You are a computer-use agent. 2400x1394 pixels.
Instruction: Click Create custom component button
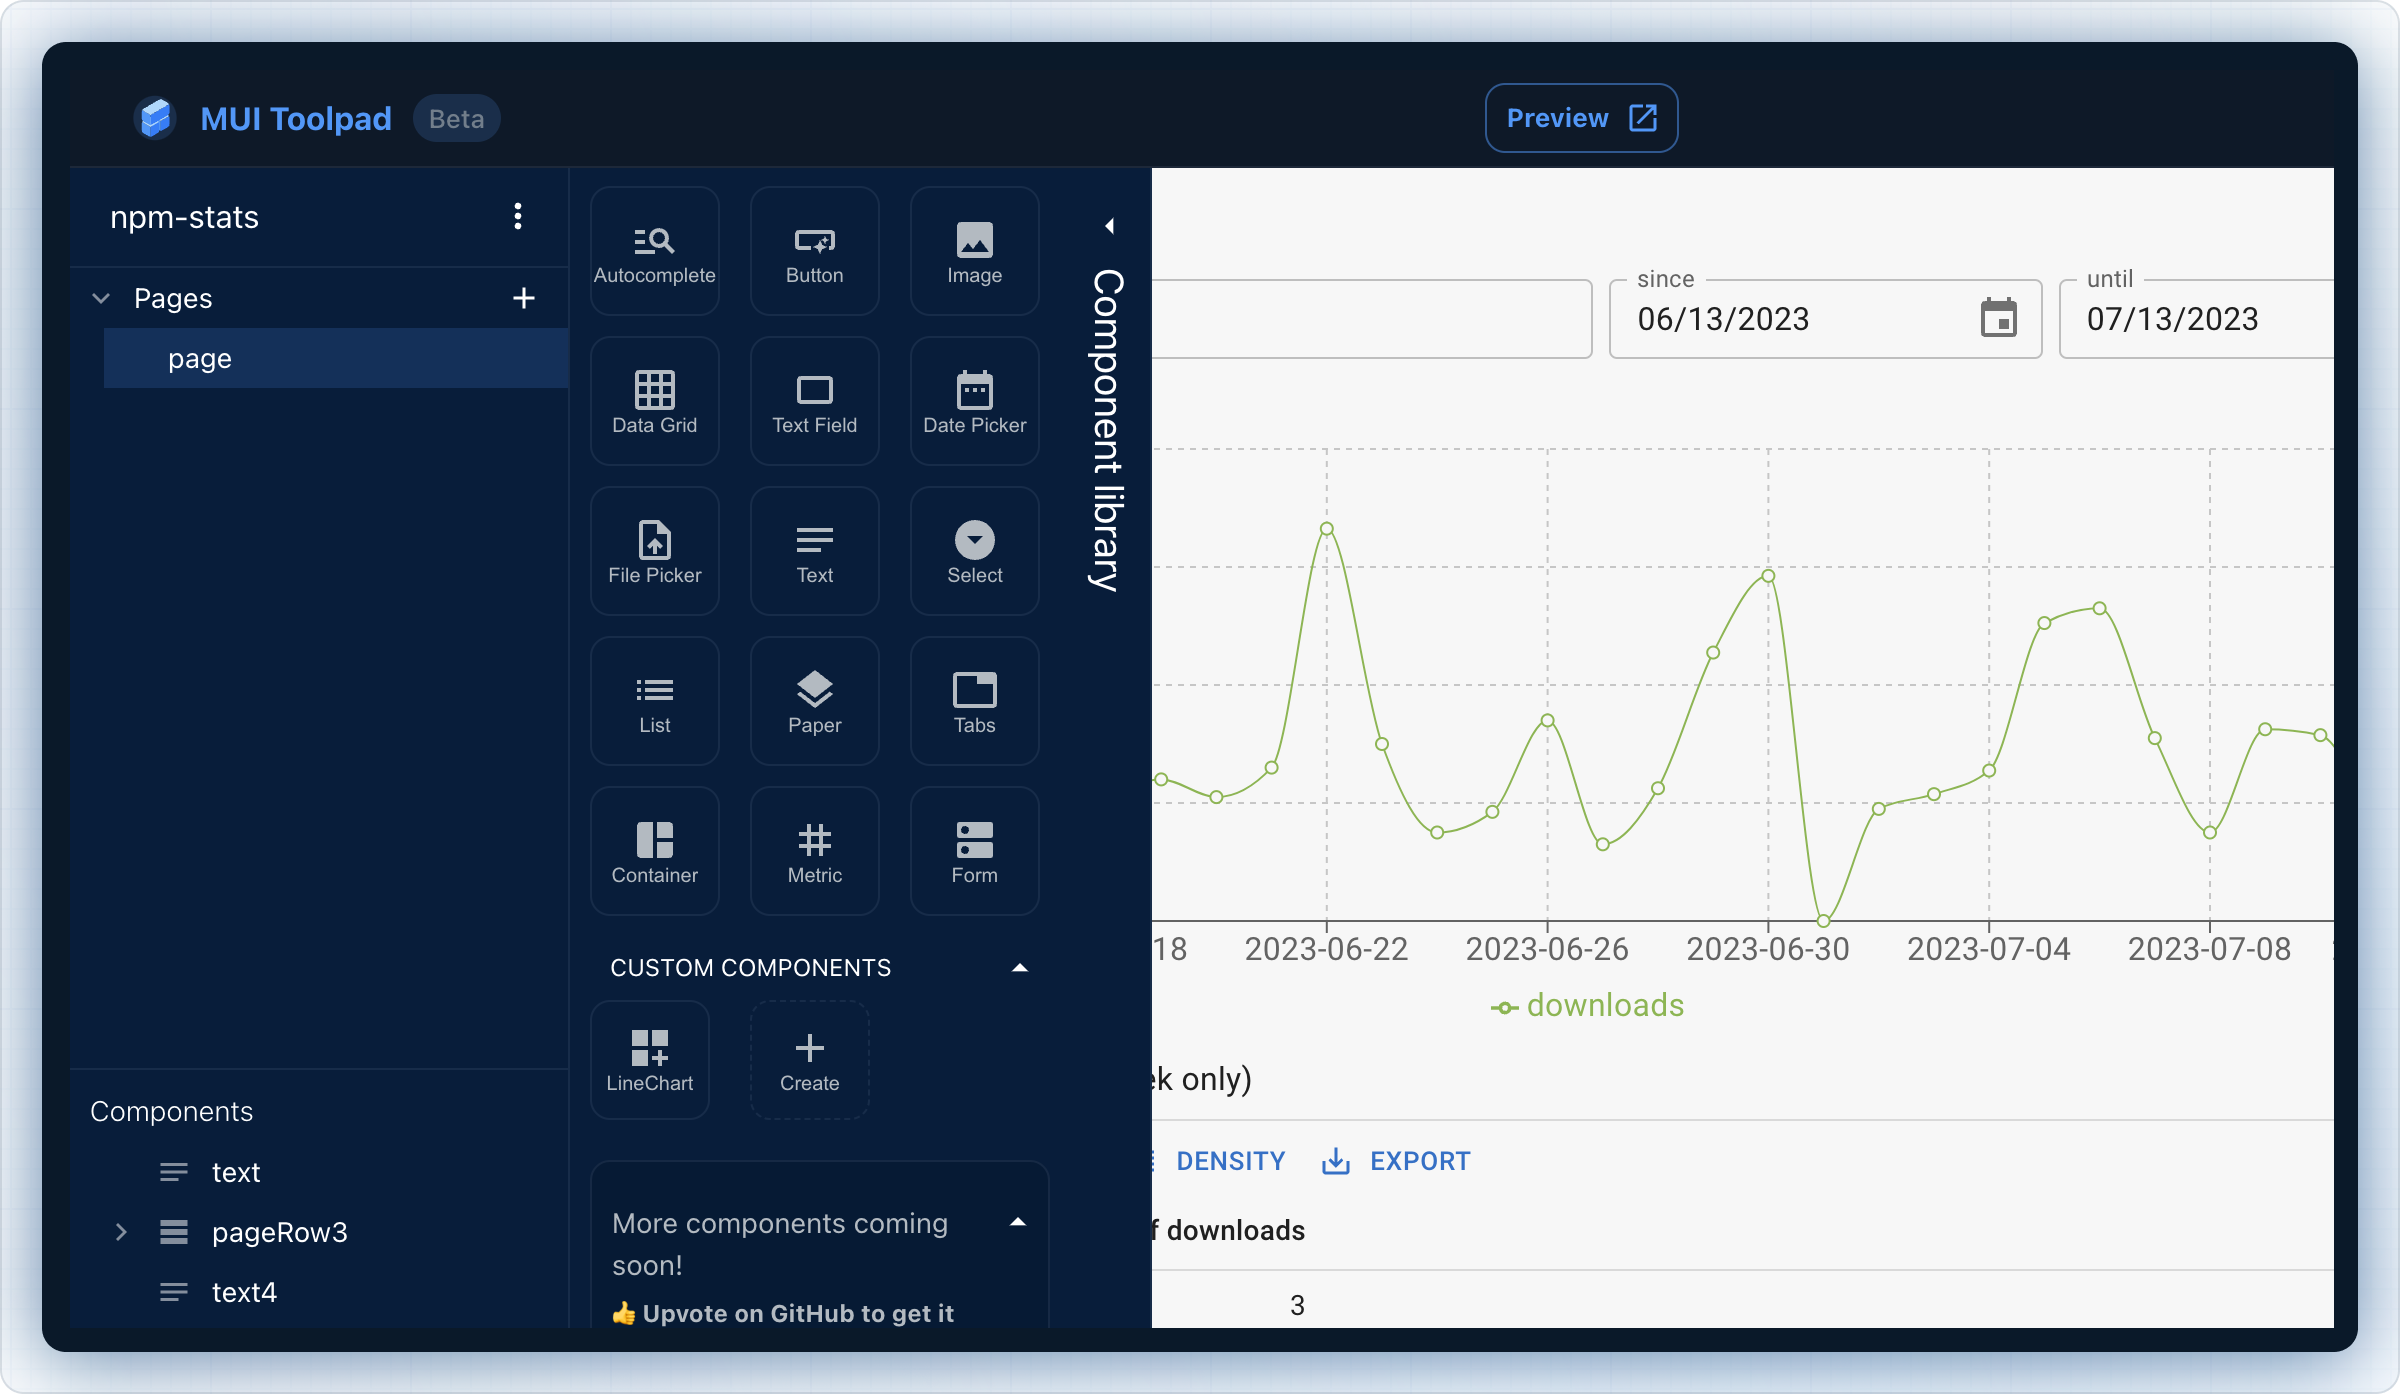[x=809, y=1059]
